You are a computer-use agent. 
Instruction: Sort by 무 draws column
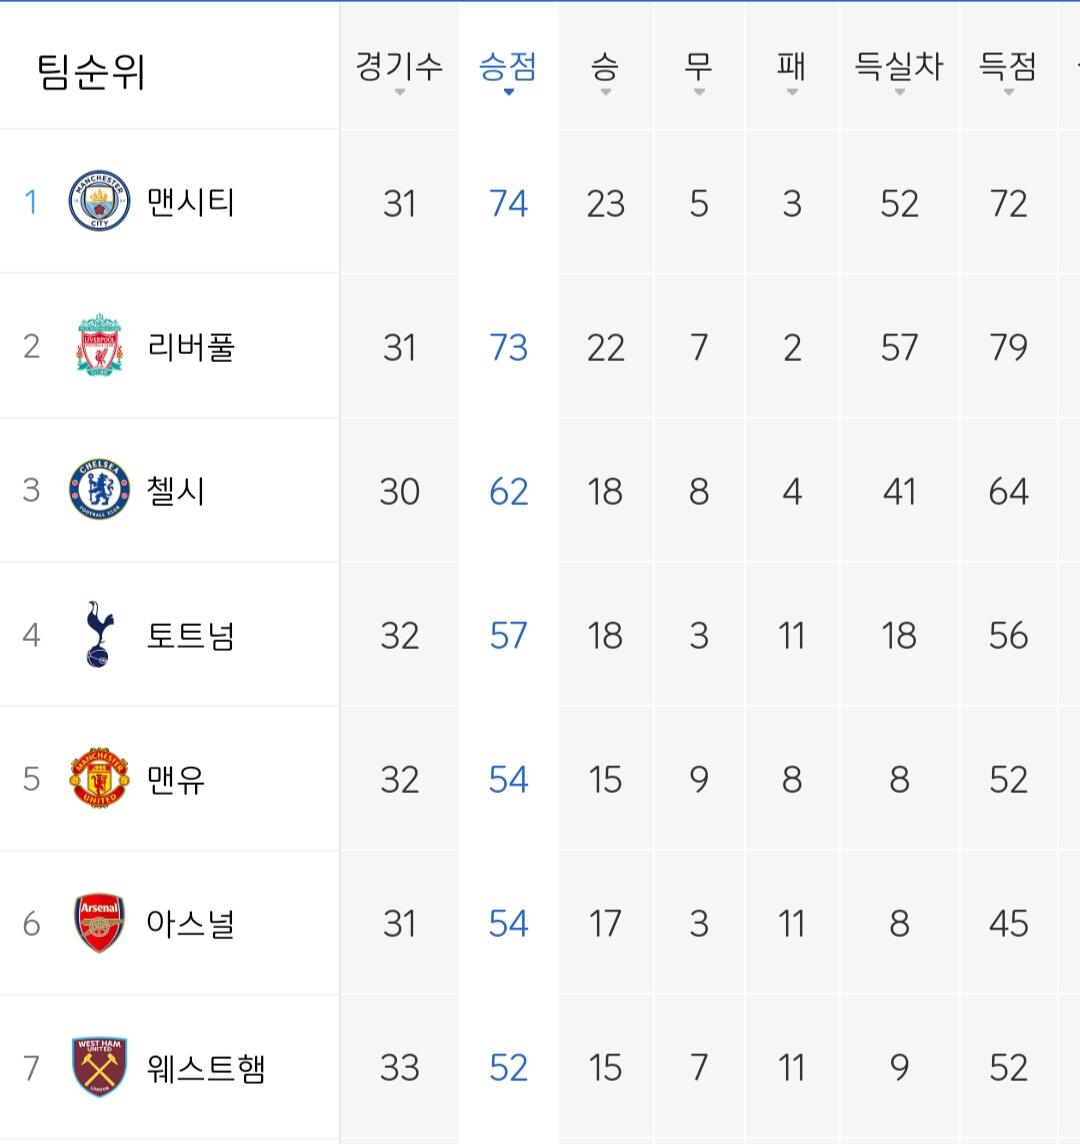(698, 72)
